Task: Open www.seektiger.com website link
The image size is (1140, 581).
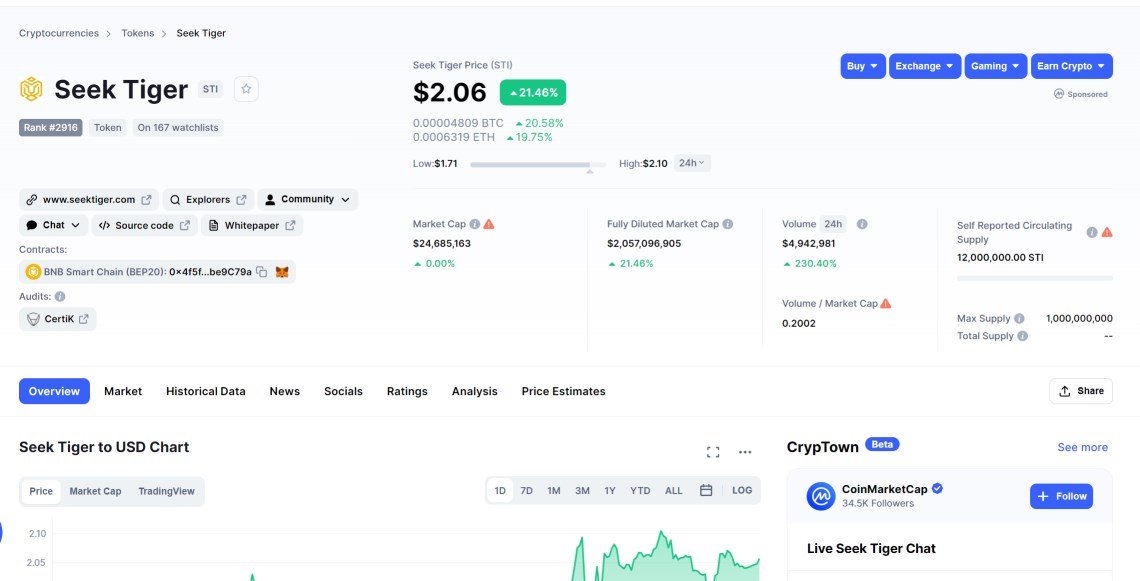Action: pos(89,199)
